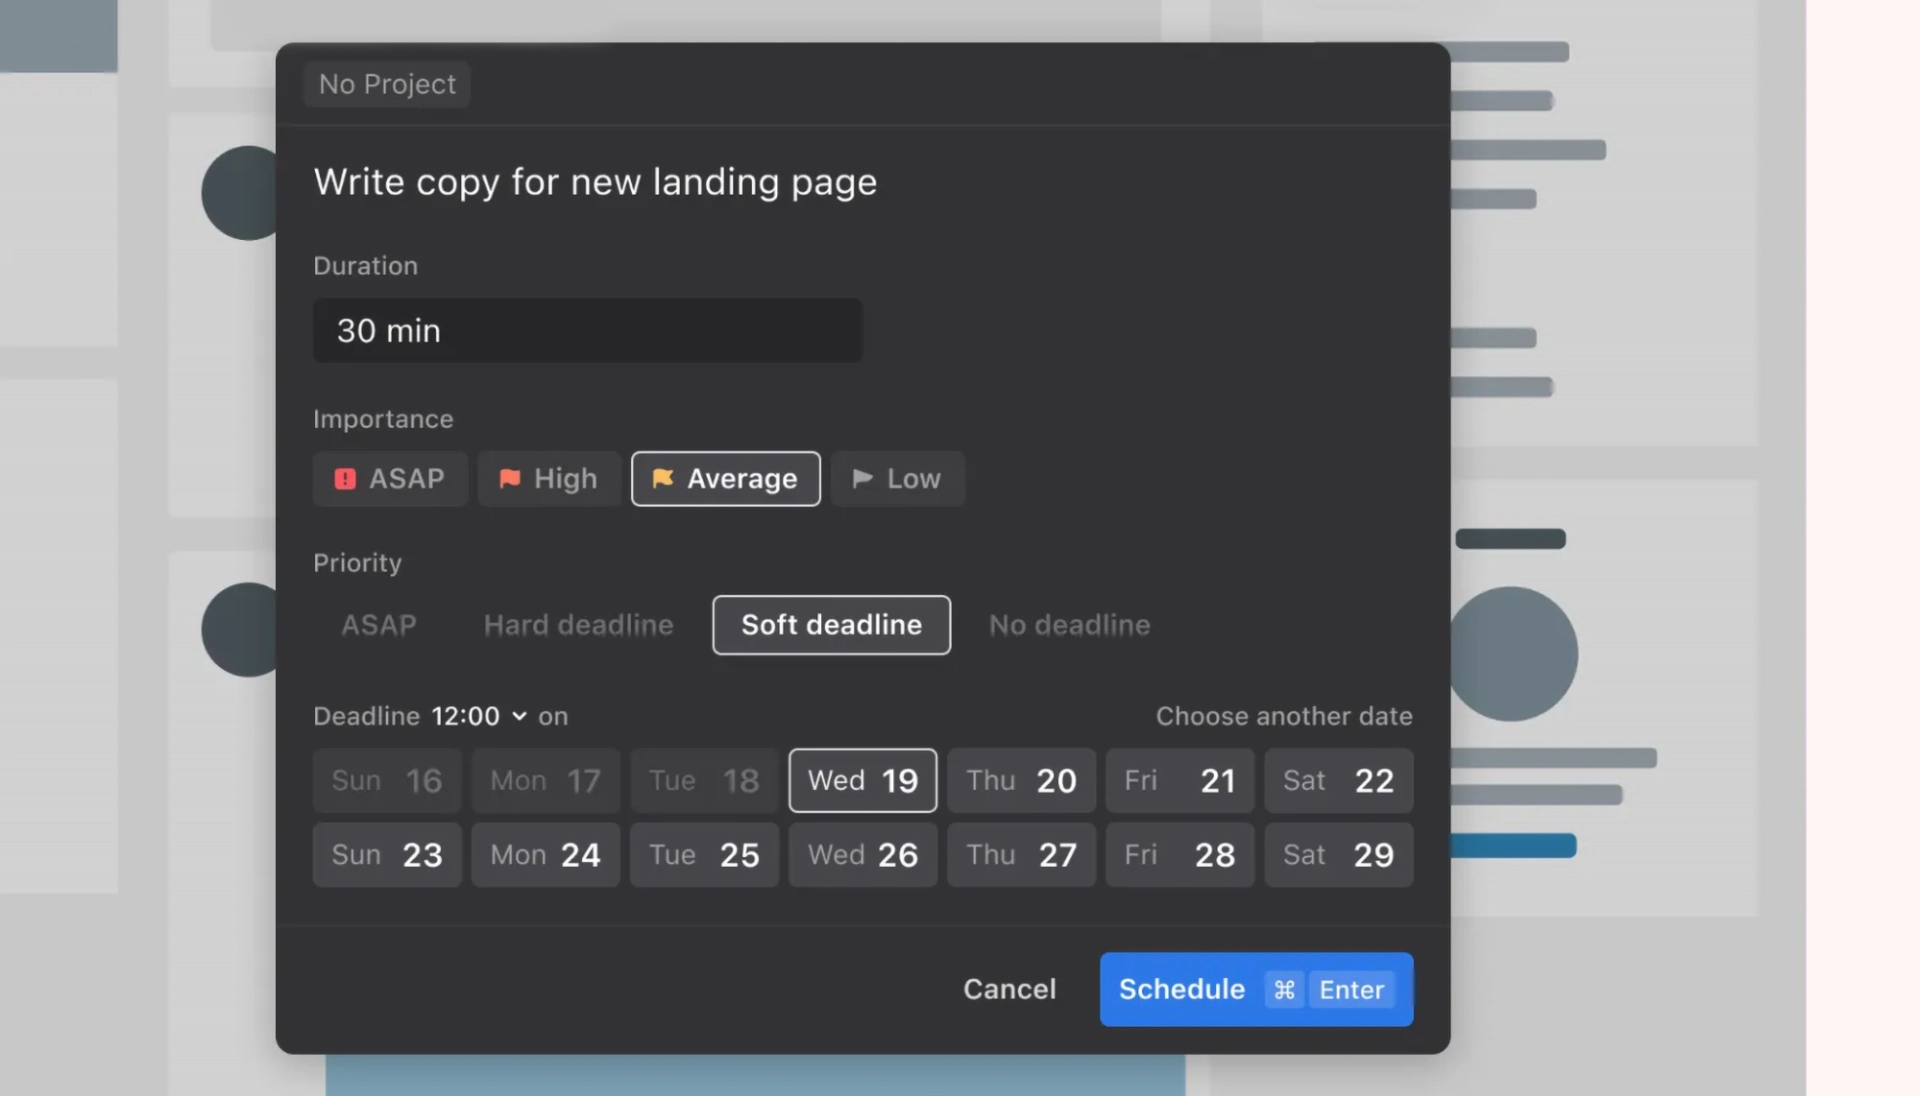The image size is (1920, 1097).
Task: Click the 30 min duration field
Action: tap(587, 330)
